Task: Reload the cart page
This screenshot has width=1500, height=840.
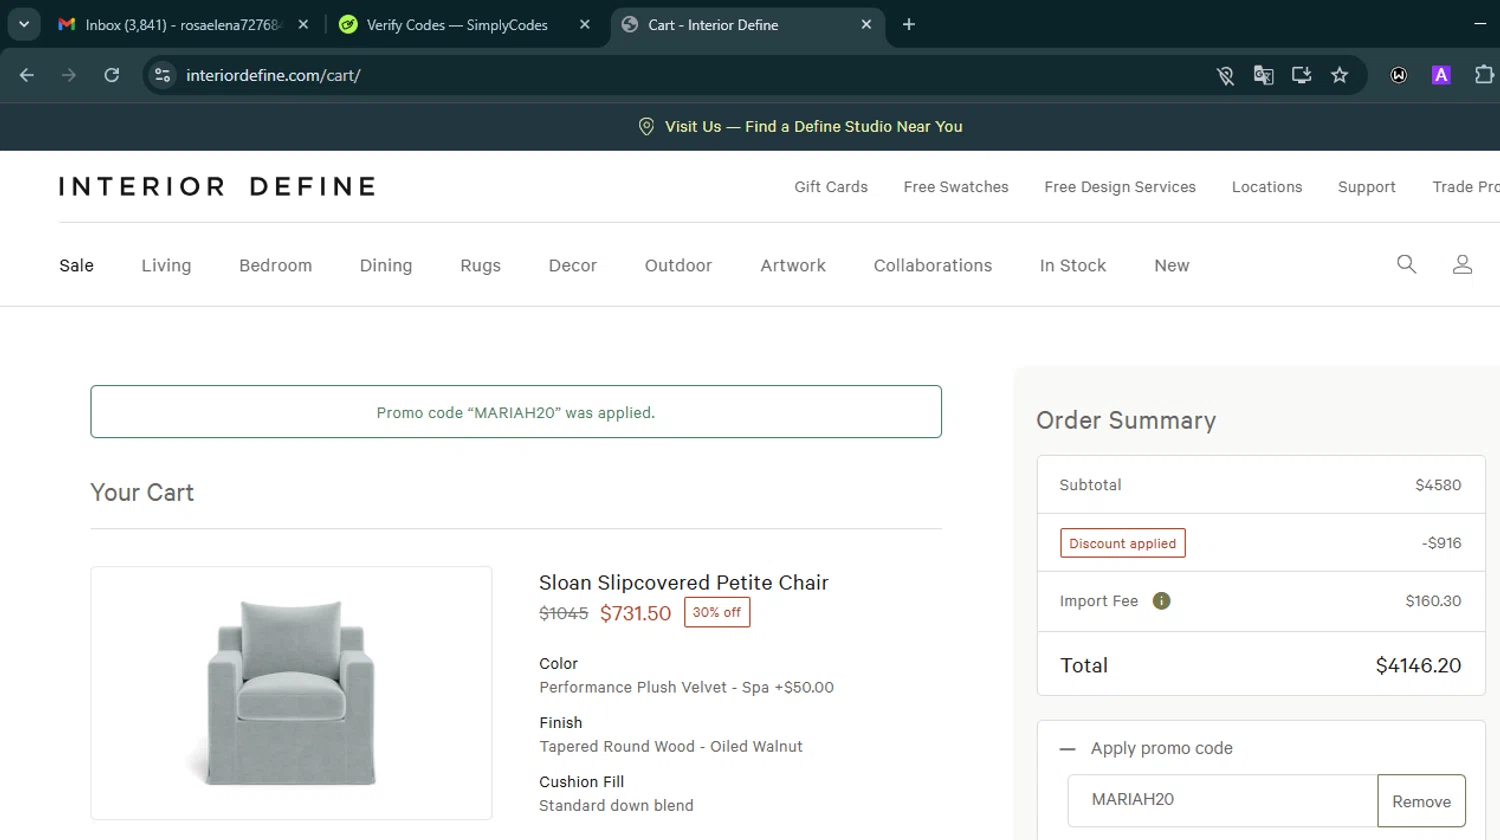Action: [112, 75]
